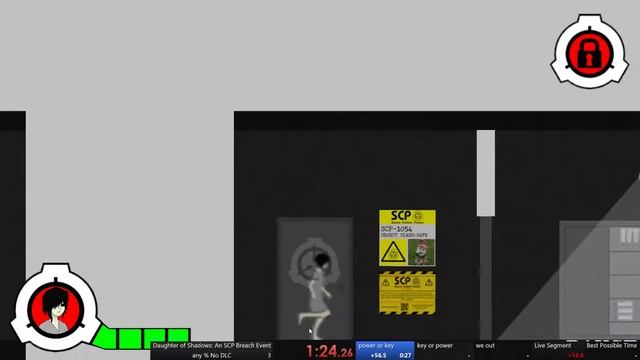This screenshot has width=640, height=360.
Task: Click the green health bar segments
Action: tap(141, 338)
